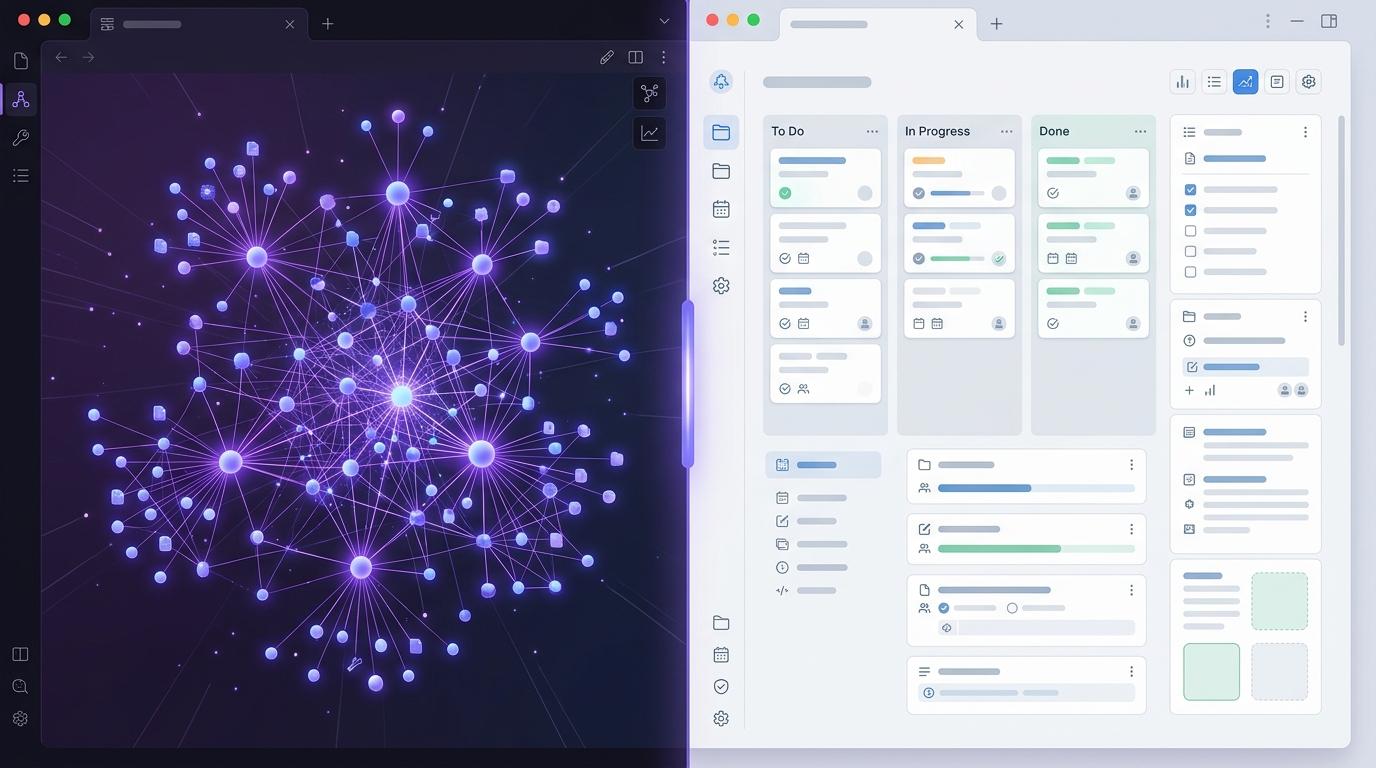Open note view icon in top toolbar
The width and height of the screenshot is (1376, 768).
(1277, 82)
